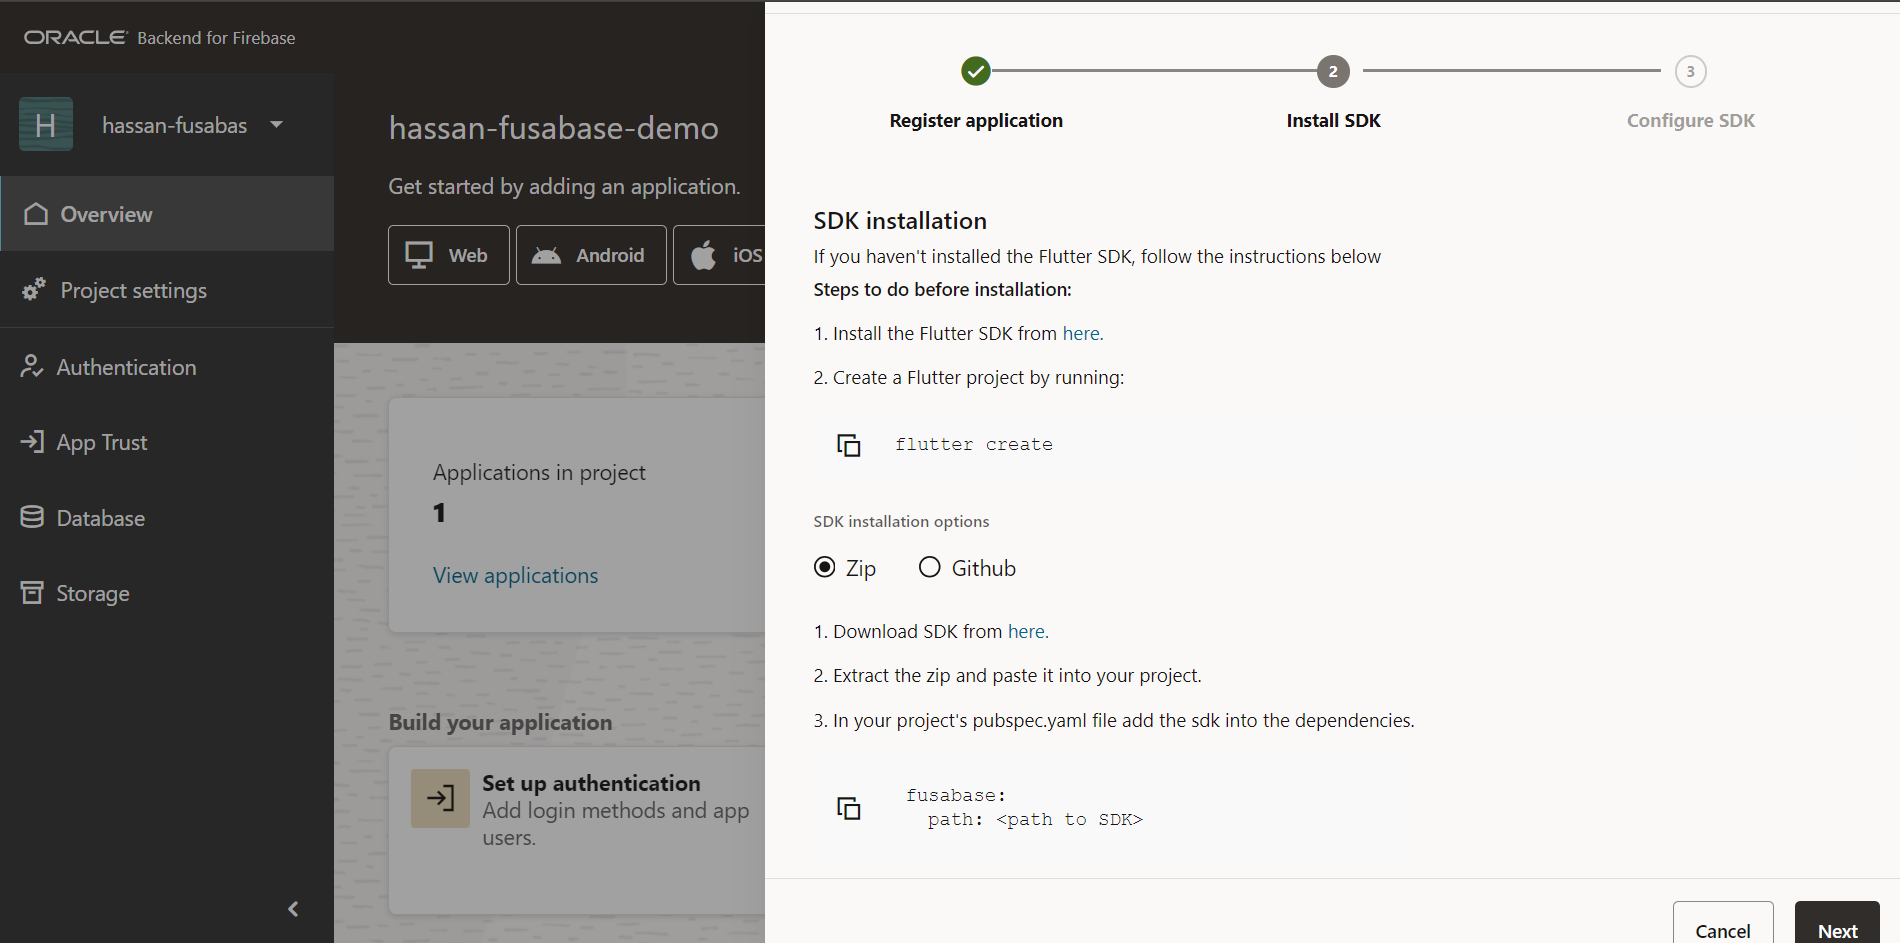Click the Project settings gear icon

coord(34,290)
